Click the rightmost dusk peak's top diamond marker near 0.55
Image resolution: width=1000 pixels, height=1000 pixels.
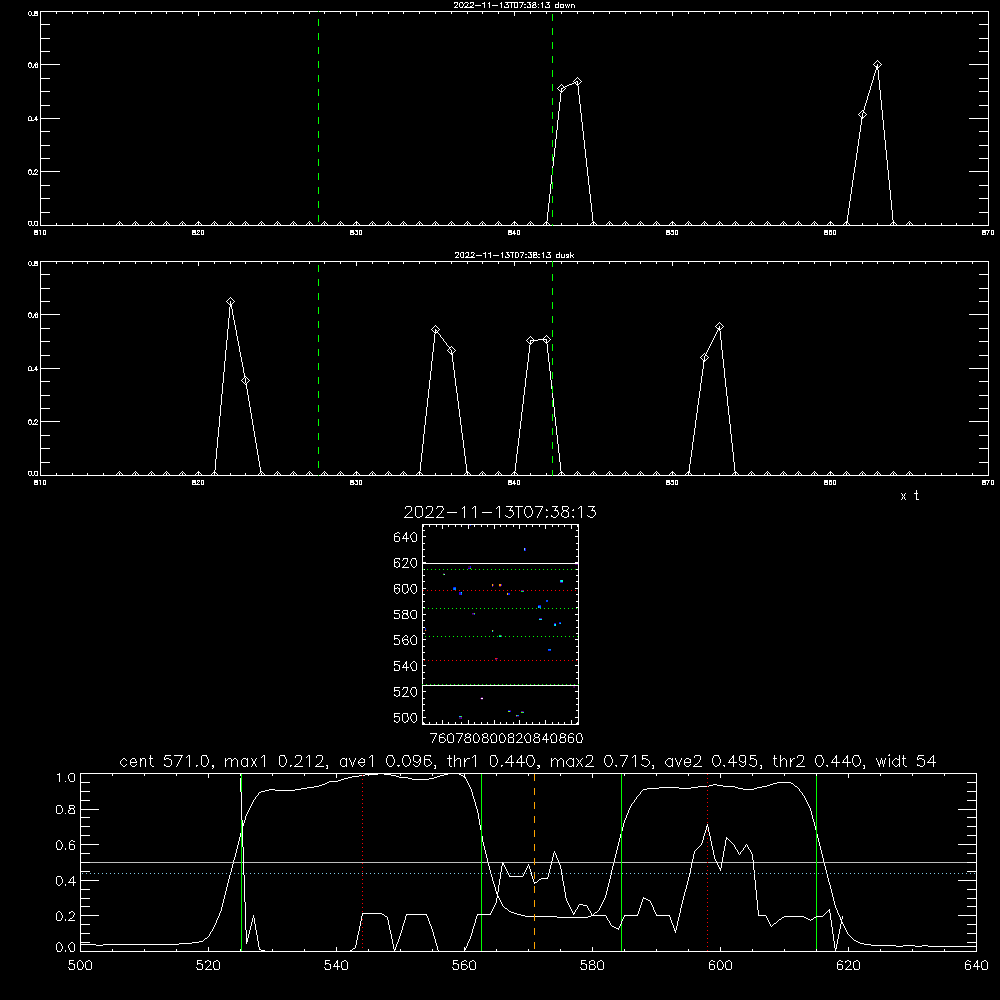[x=719, y=327]
